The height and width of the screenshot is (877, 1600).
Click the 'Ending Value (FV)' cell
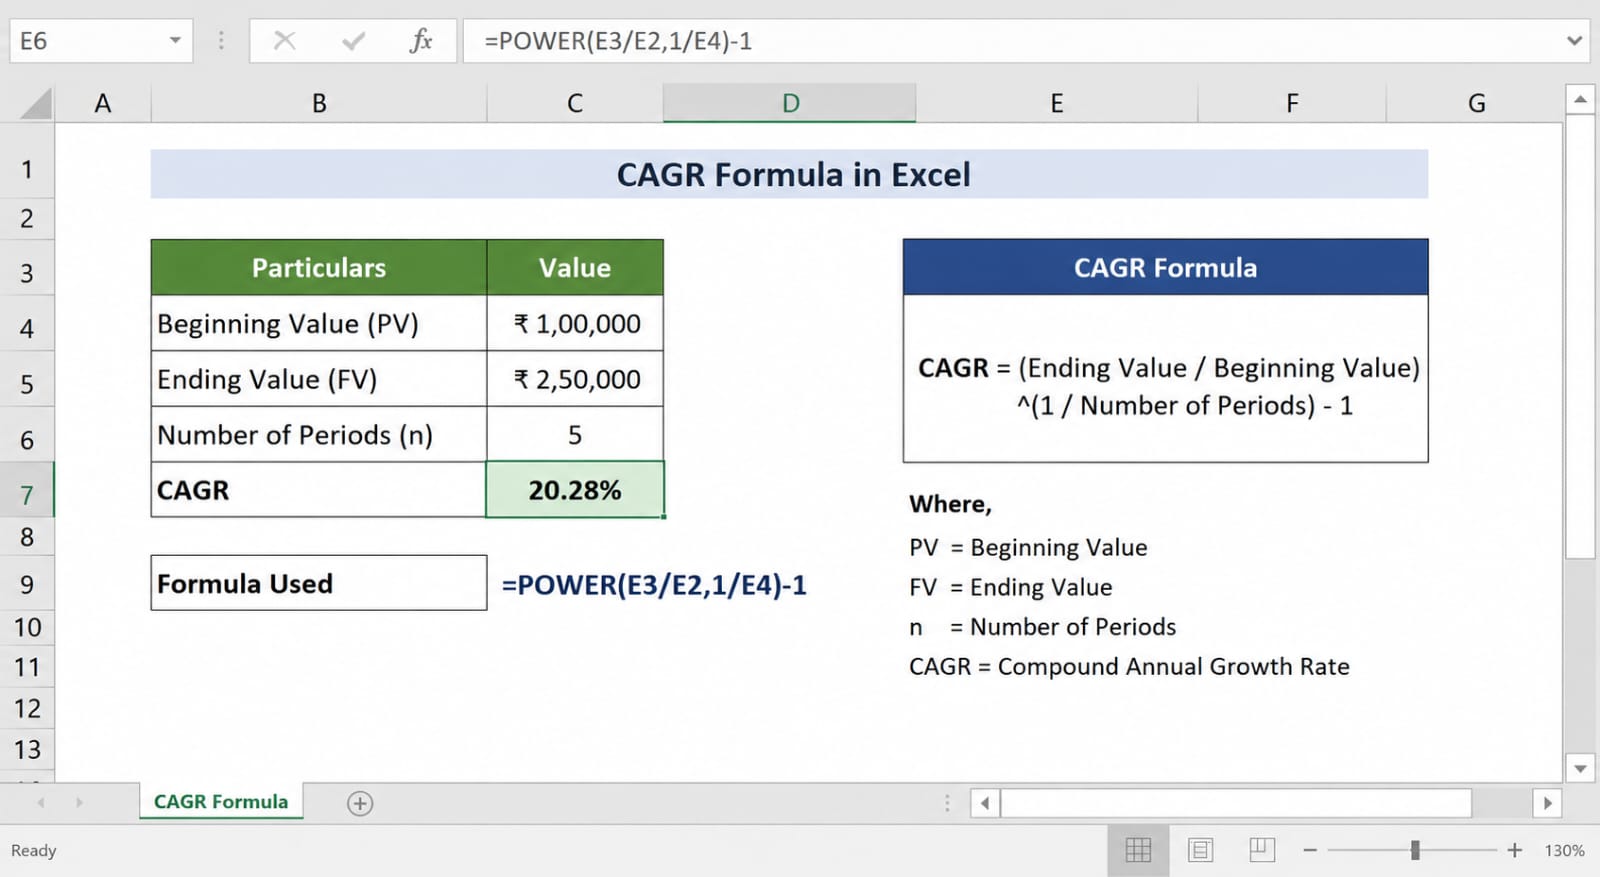pos(319,379)
